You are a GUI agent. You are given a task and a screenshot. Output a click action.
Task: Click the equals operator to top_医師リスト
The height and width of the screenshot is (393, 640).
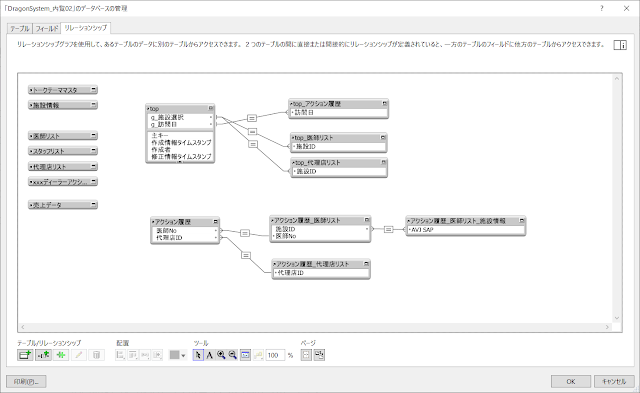pyautogui.click(x=252, y=131)
